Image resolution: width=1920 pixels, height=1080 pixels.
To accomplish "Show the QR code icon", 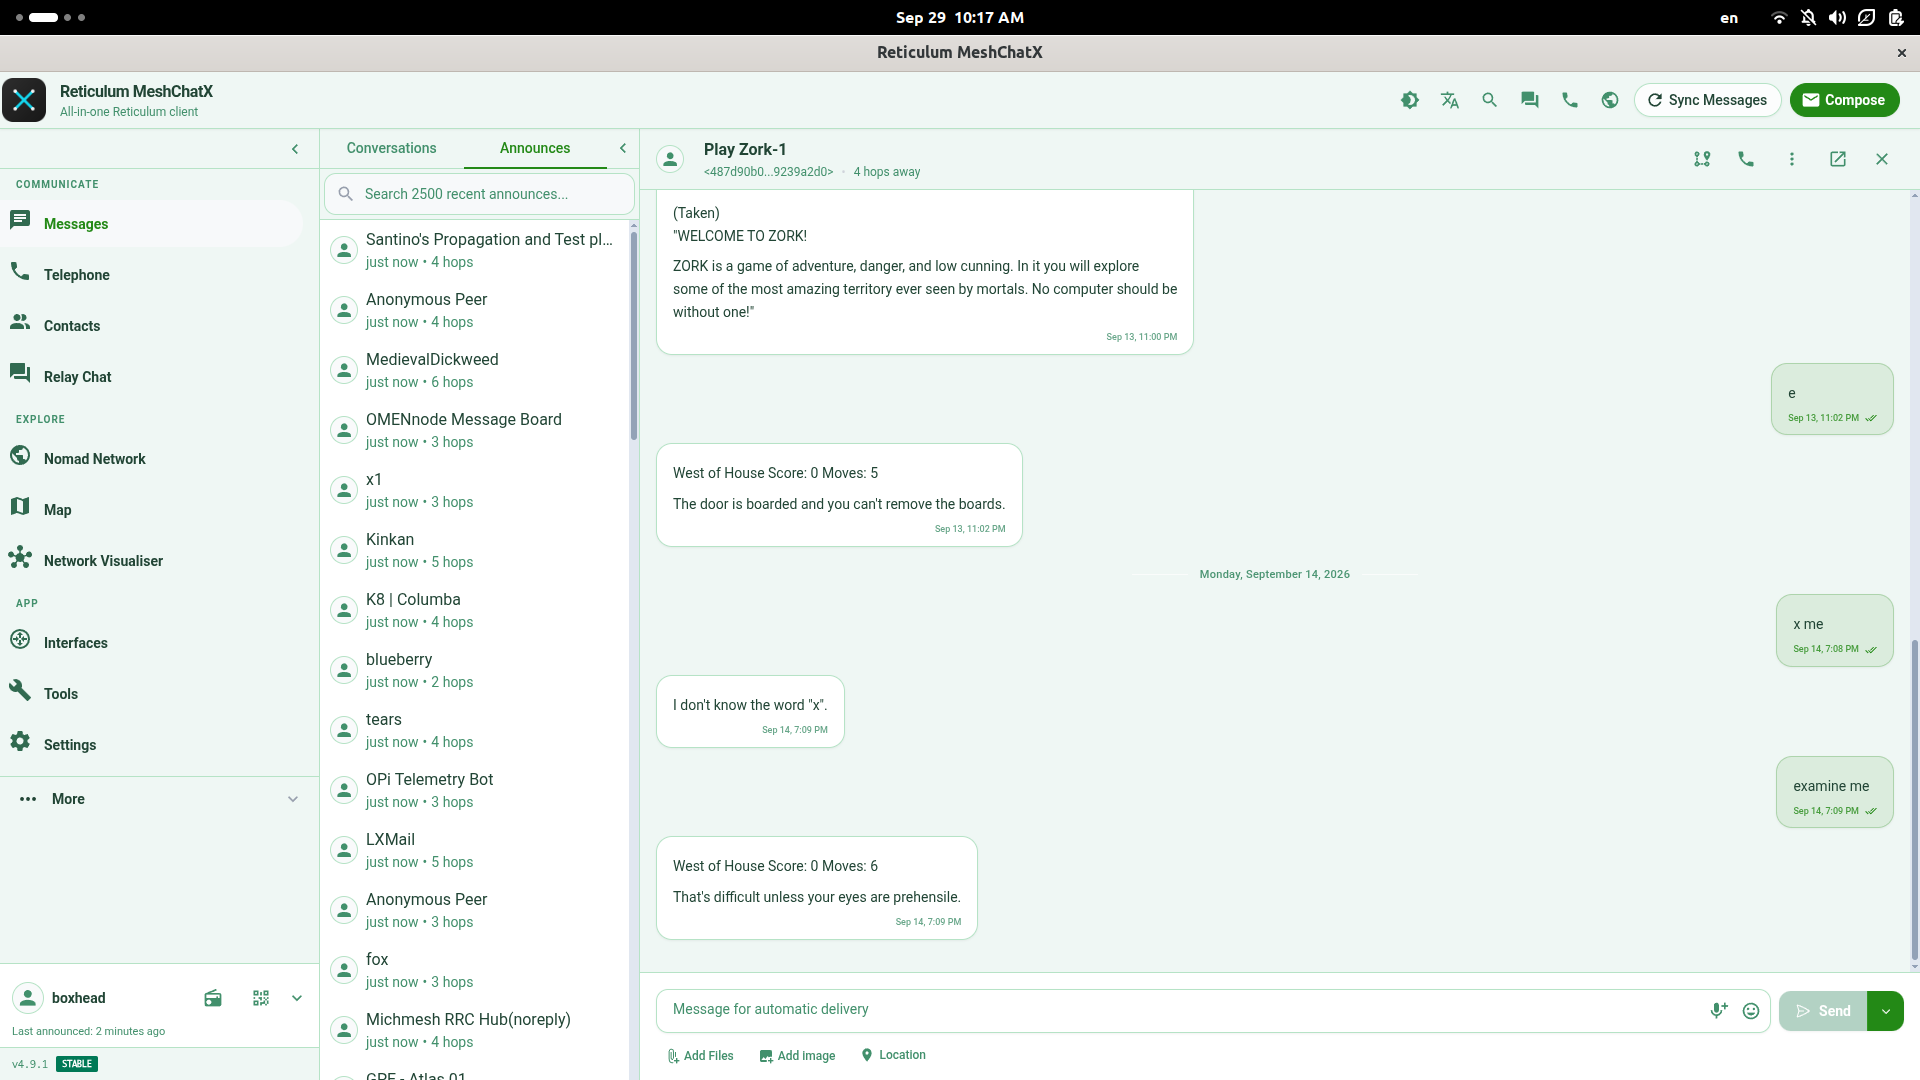I will coord(261,998).
